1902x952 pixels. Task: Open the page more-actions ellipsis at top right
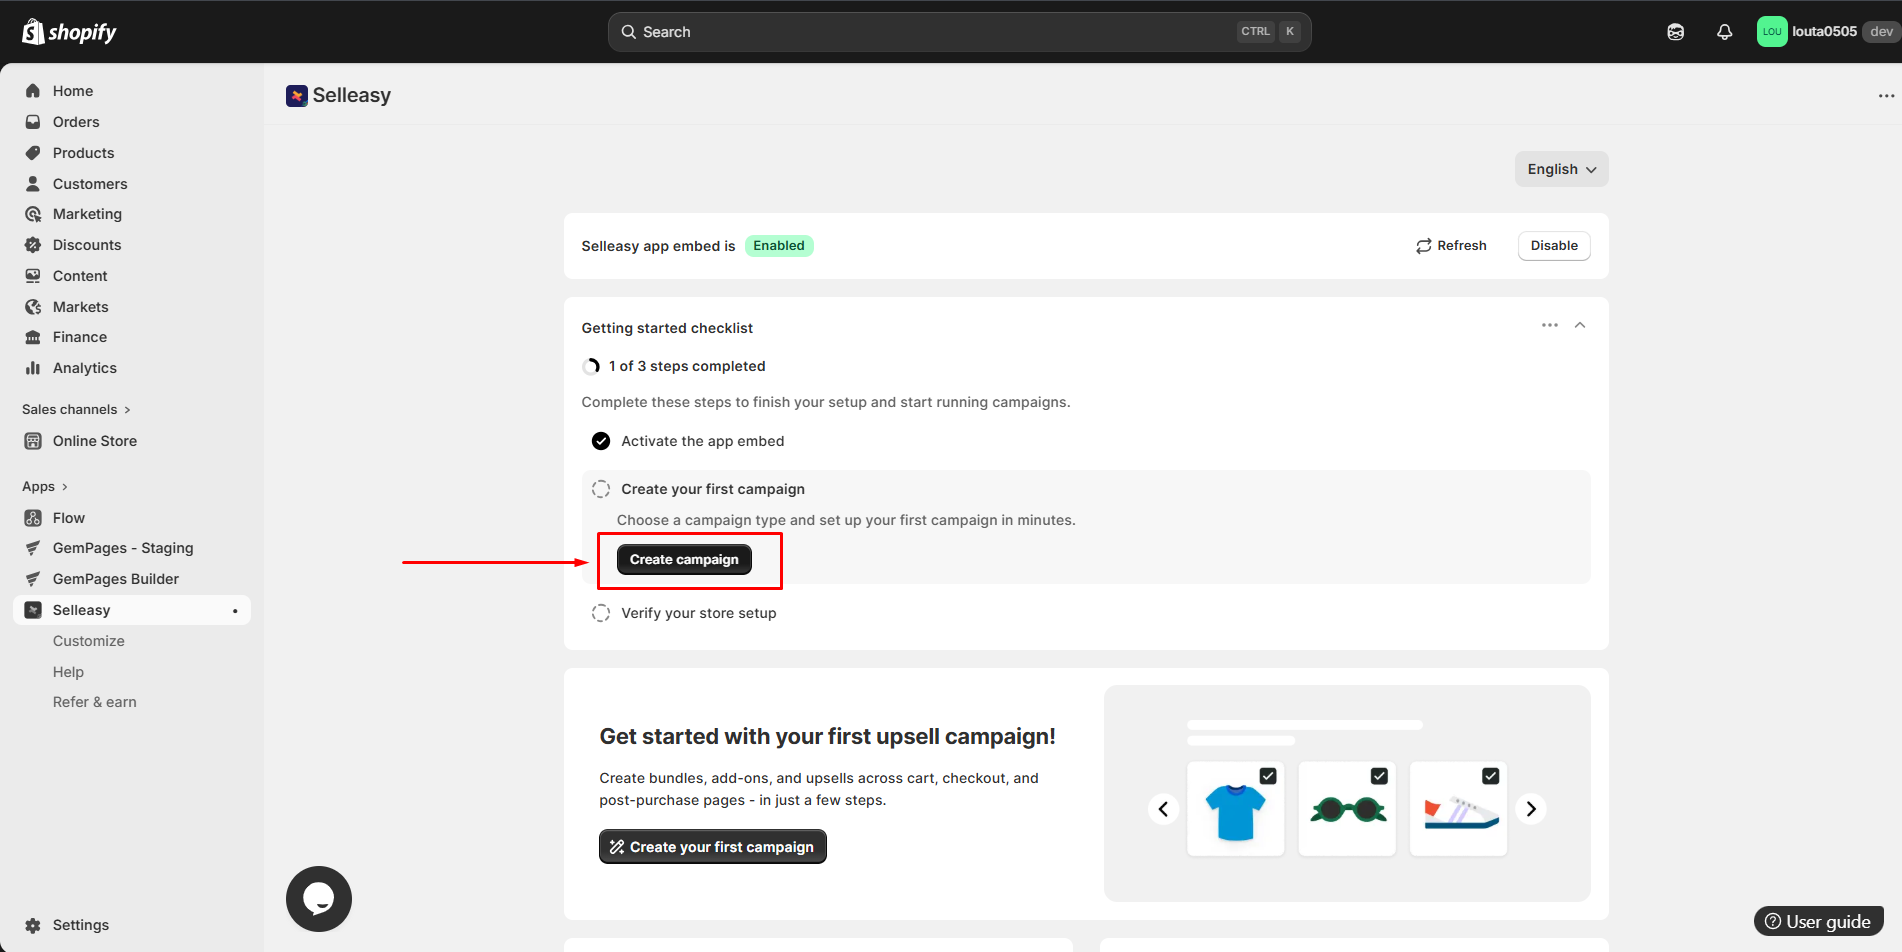(x=1885, y=96)
